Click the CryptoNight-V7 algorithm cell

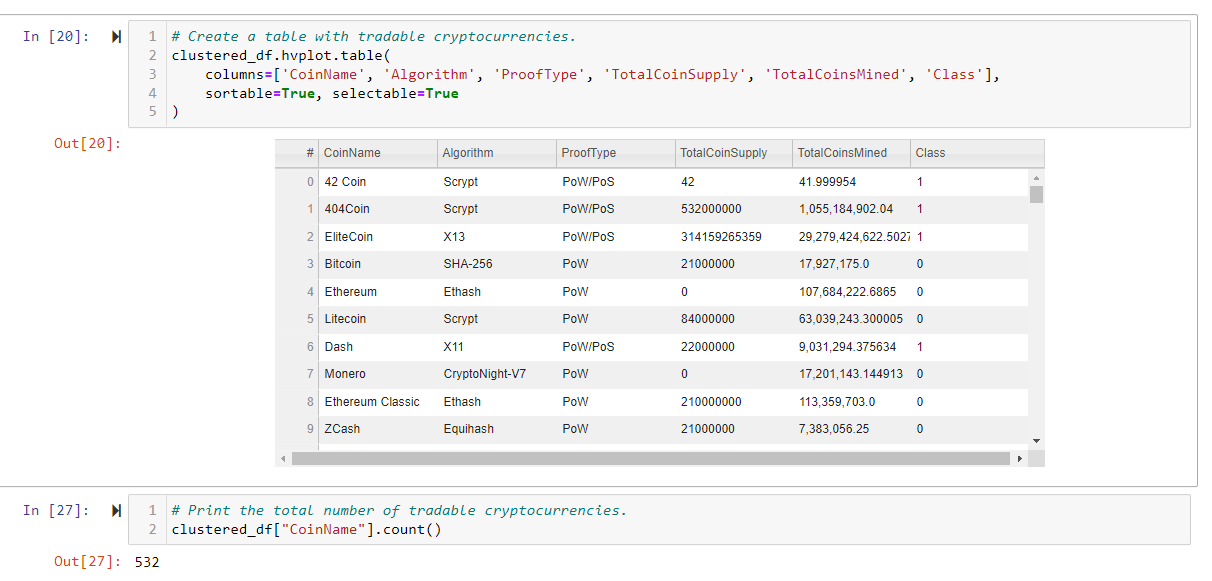(498, 374)
